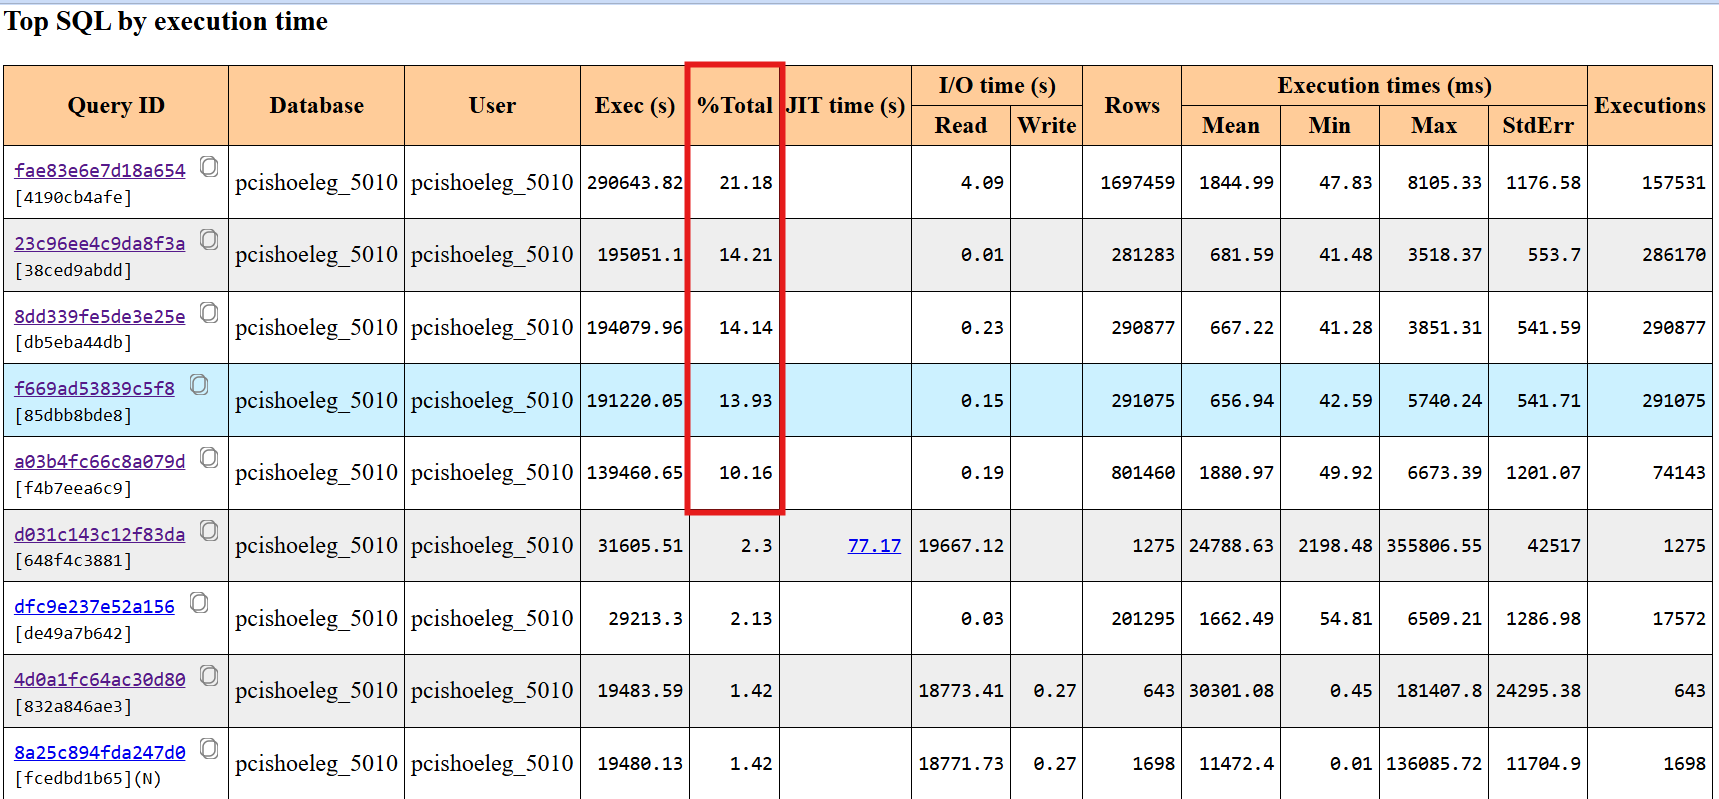This screenshot has width=1719, height=799.
Task: Open query f669ad53839c5f8 link
Action: (x=94, y=389)
